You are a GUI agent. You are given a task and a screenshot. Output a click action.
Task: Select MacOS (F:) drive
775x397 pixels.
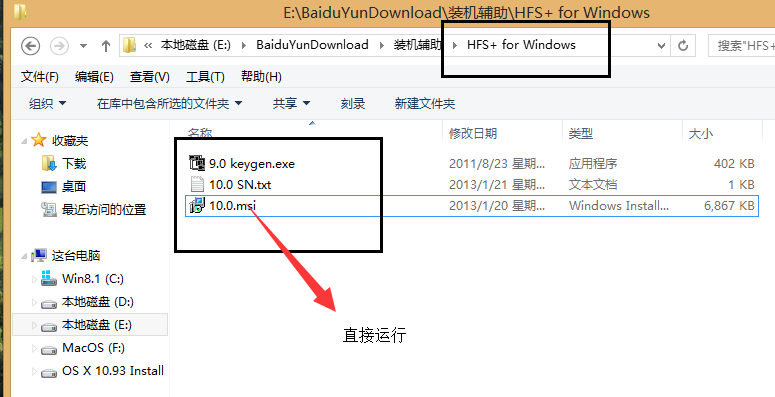coord(93,348)
